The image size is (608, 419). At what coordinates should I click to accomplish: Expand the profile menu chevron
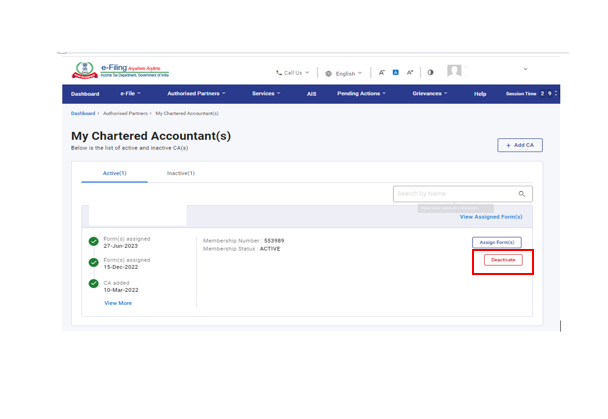point(526,70)
